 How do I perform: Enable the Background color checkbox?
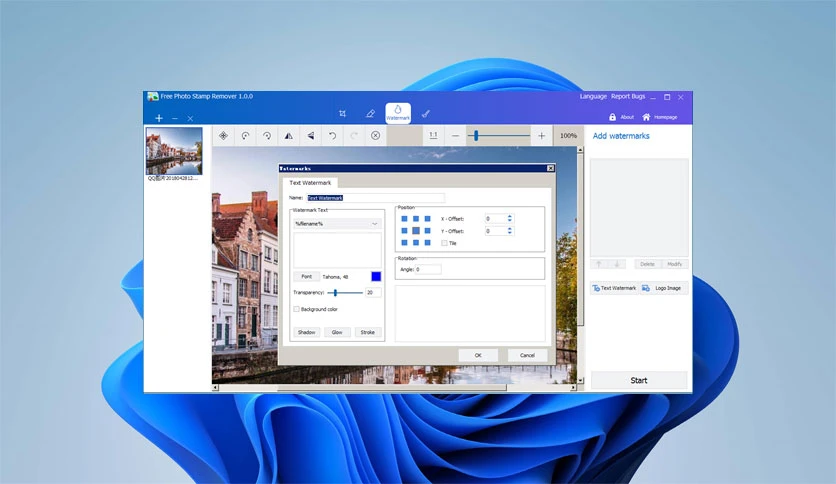click(x=296, y=309)
